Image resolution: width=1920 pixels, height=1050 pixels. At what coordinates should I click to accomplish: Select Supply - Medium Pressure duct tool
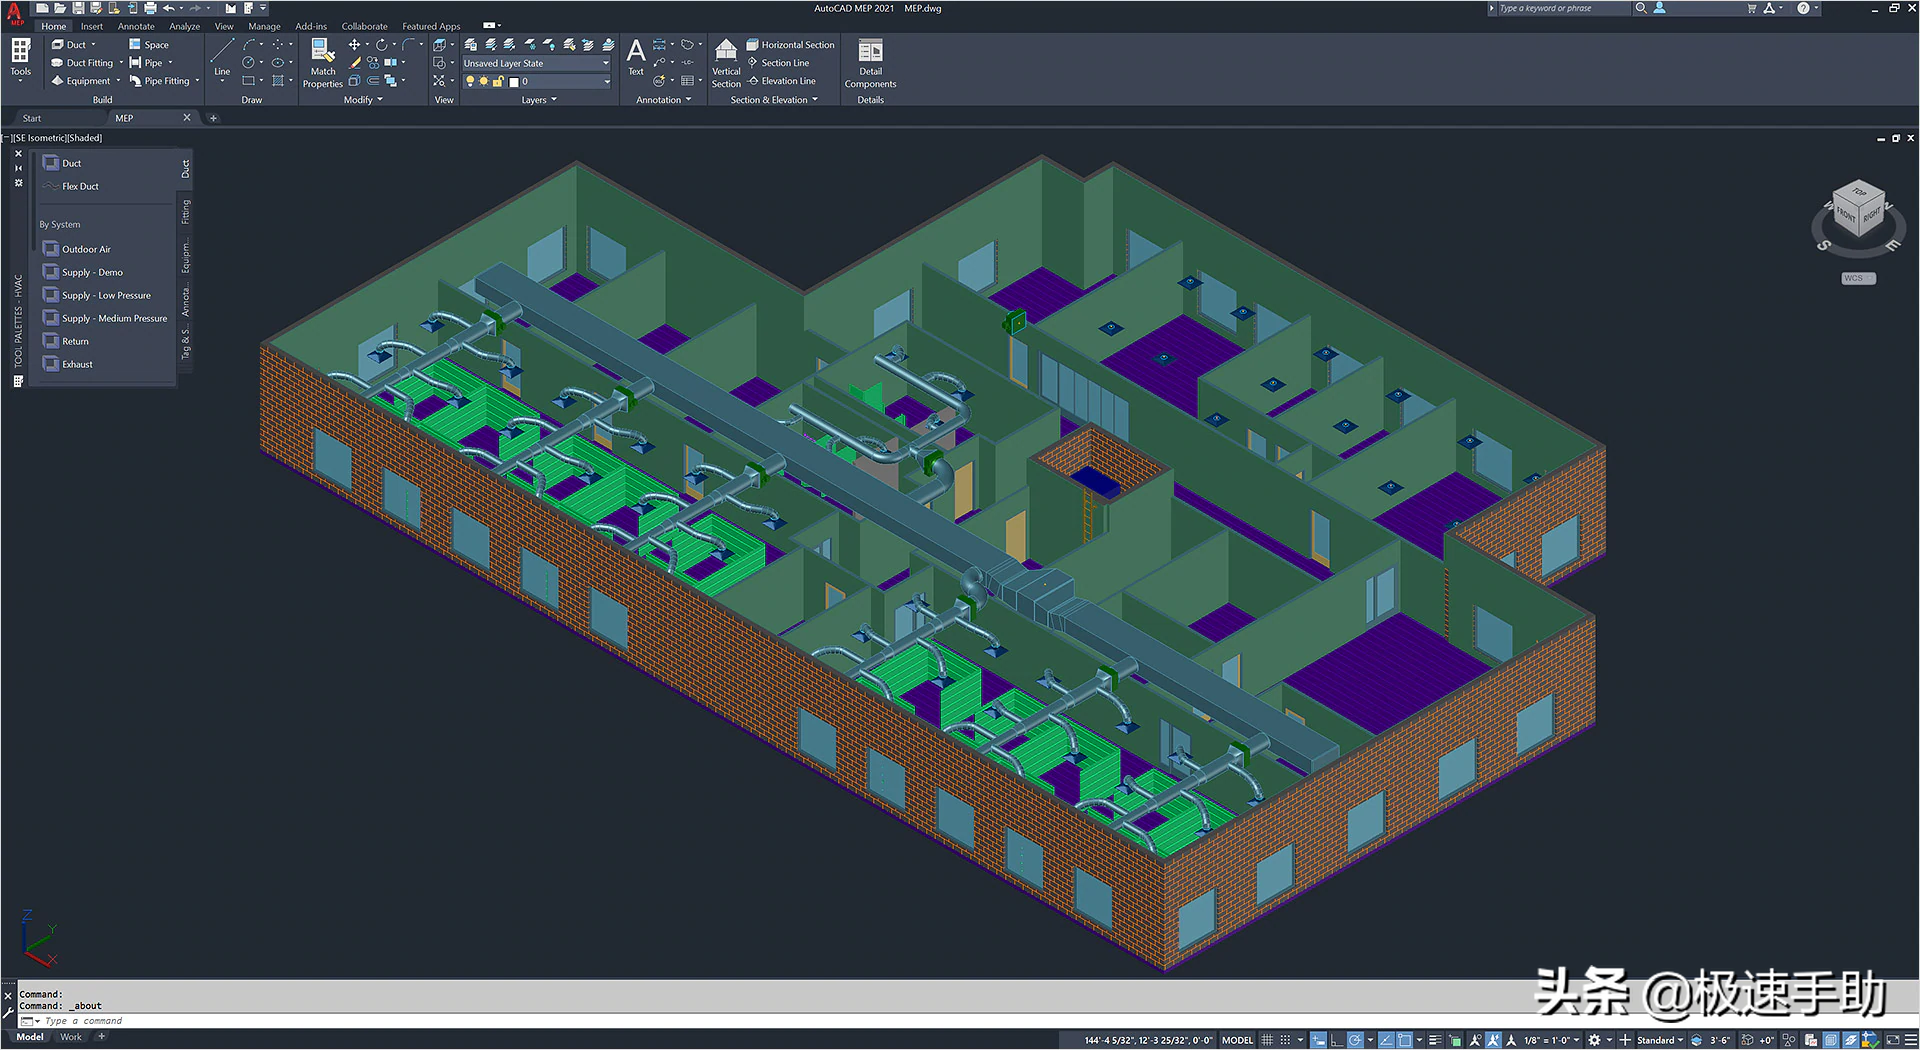tap(114, 319)
